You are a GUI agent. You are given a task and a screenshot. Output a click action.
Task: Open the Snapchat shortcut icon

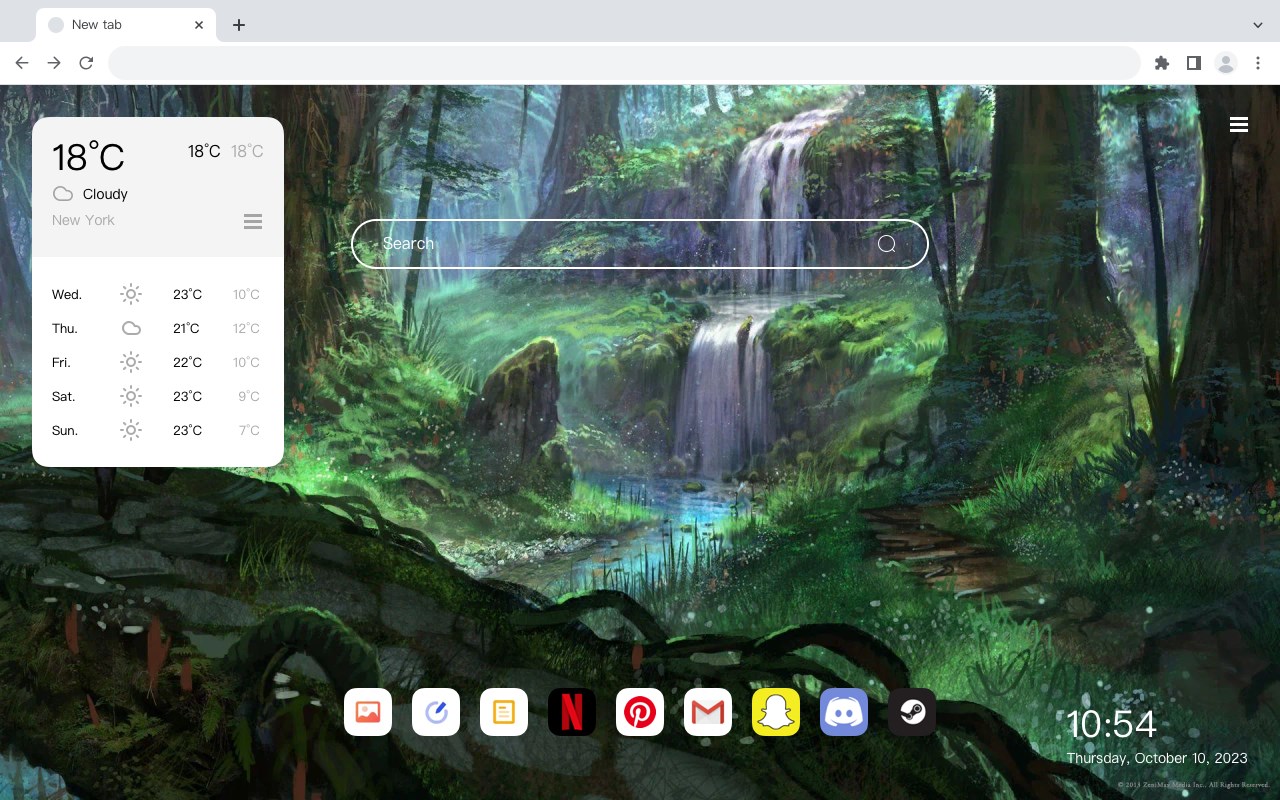(776, 712)
